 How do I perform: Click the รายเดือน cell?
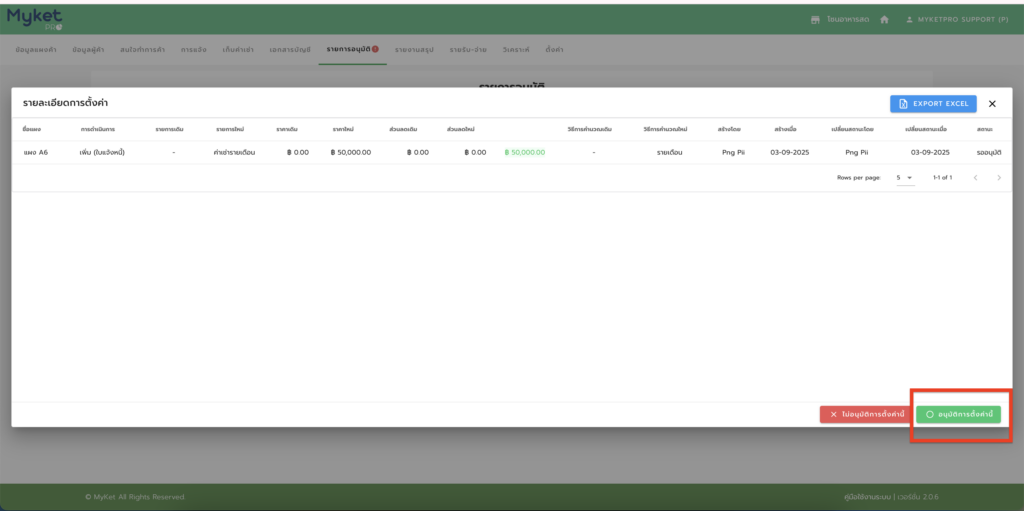[x=669, y=152]
